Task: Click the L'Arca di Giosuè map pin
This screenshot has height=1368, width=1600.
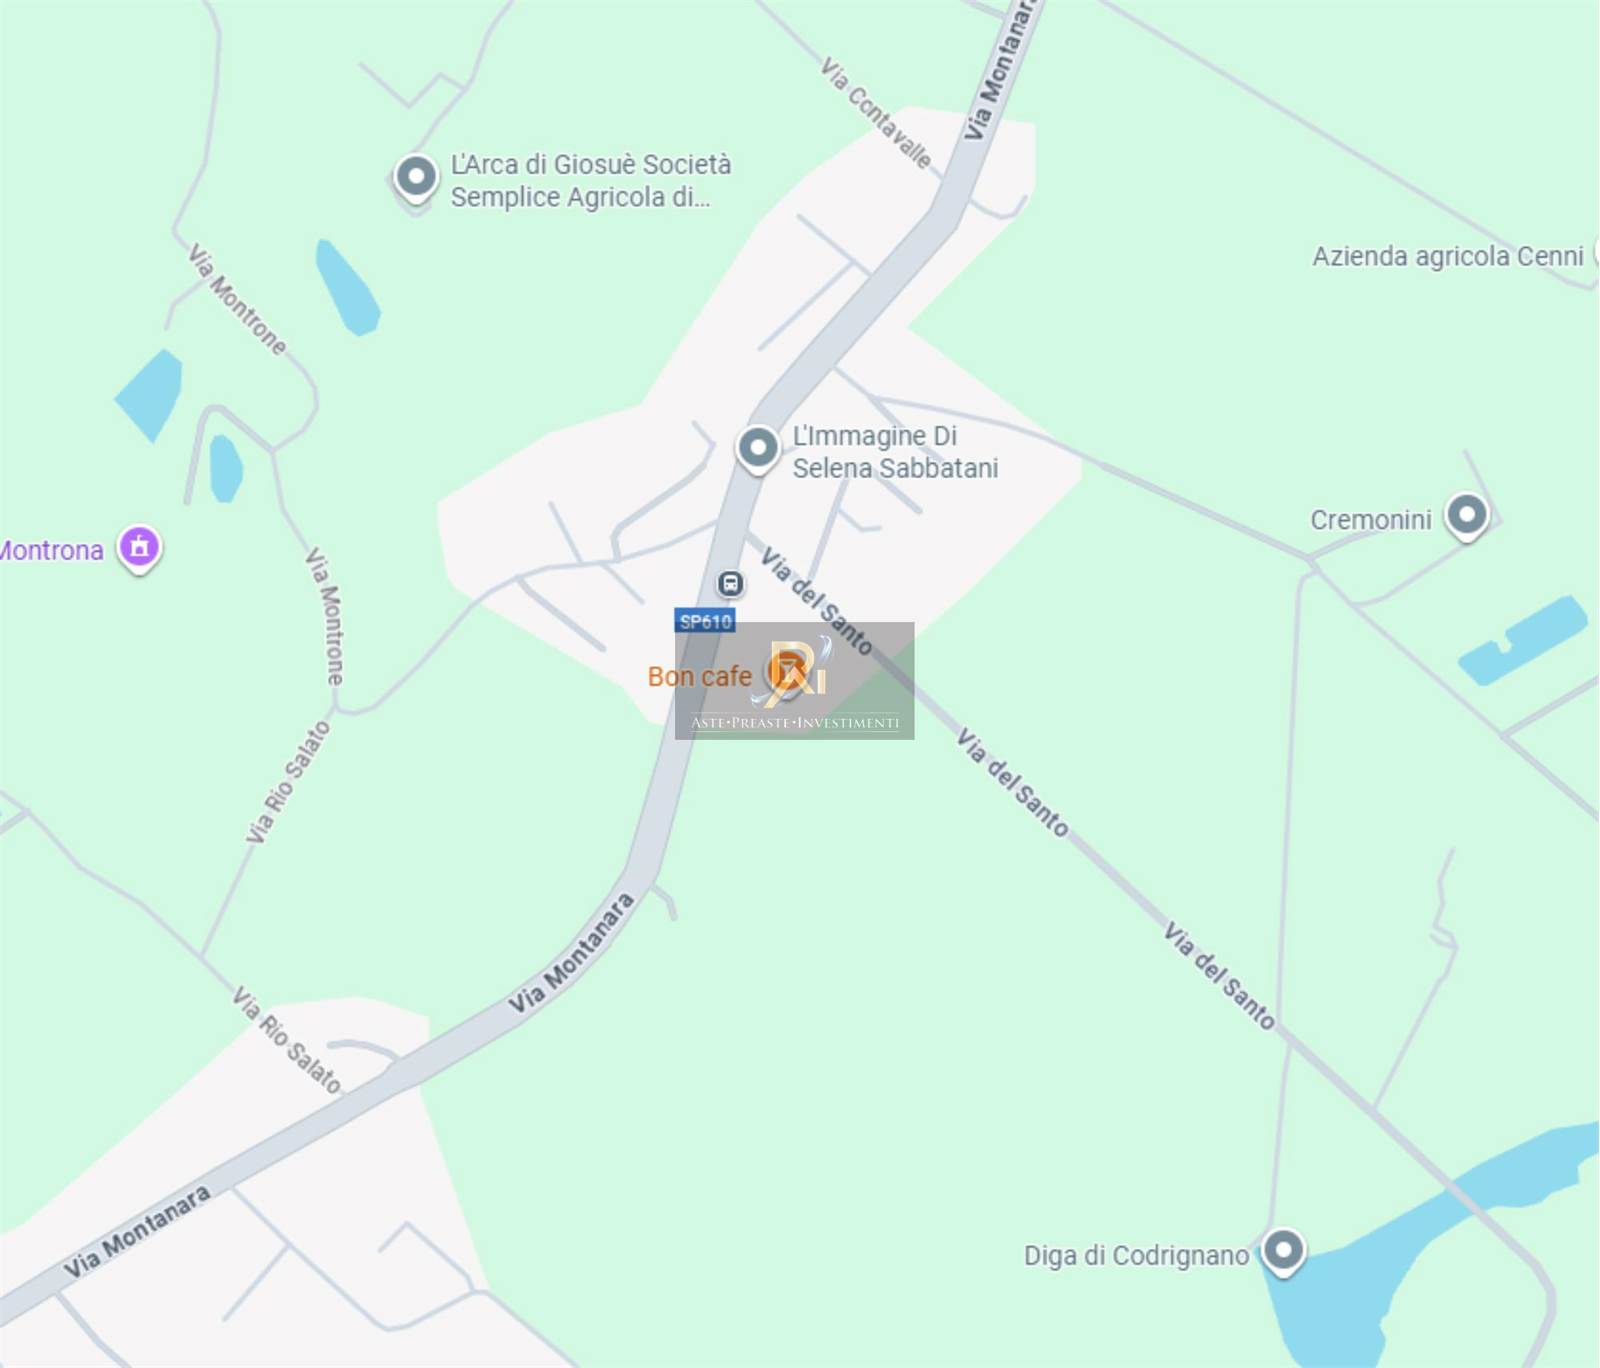Action: (416, 178)
